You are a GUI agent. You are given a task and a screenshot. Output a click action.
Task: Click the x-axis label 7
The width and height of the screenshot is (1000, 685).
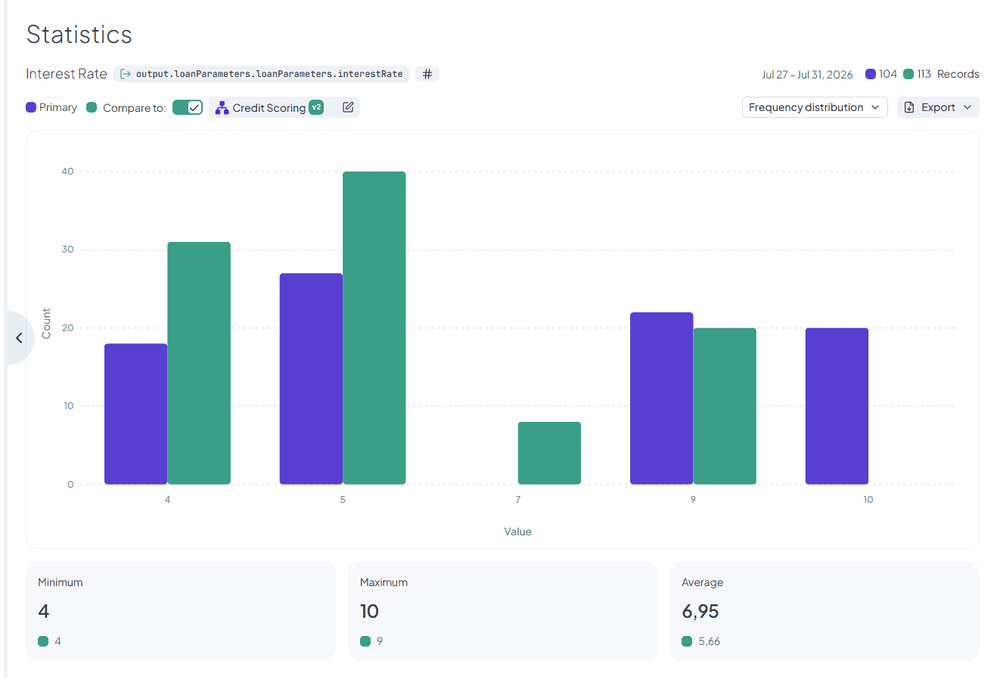(518, 499)
